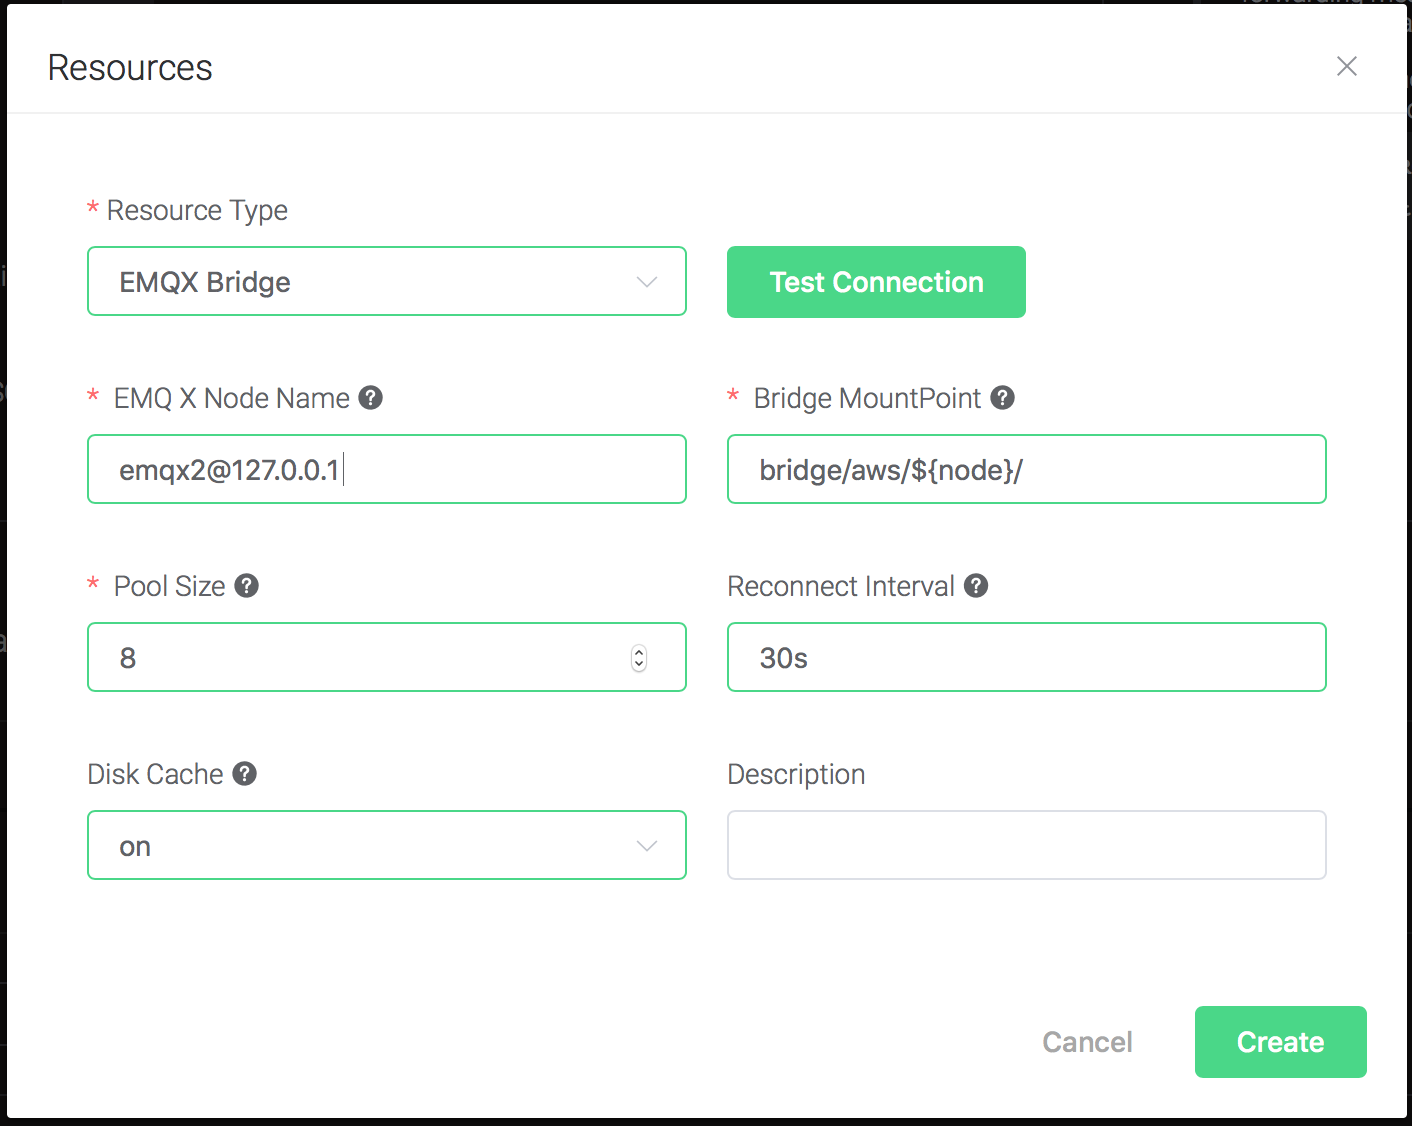The width and height of the screenshot is (1412, 1126).
Task: Open the Resource Type dropdown showing EMQX Bridge
Action: point(387,281)
